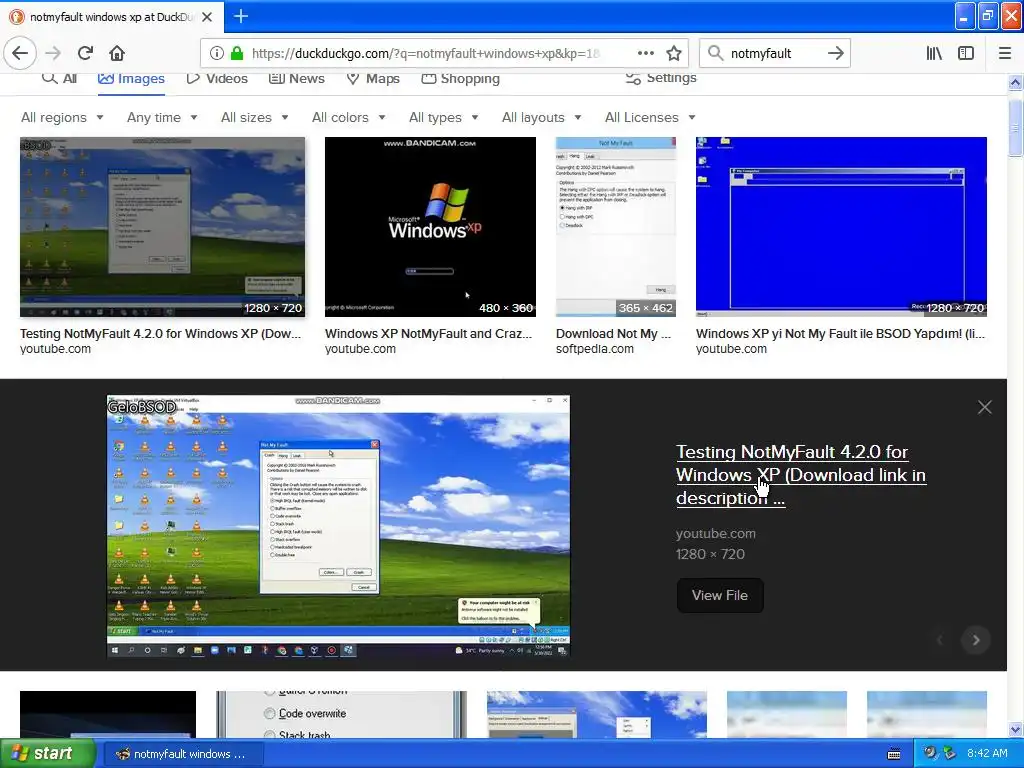
Task: Click the tray icon left of the clock
Action: coord(949,754)
